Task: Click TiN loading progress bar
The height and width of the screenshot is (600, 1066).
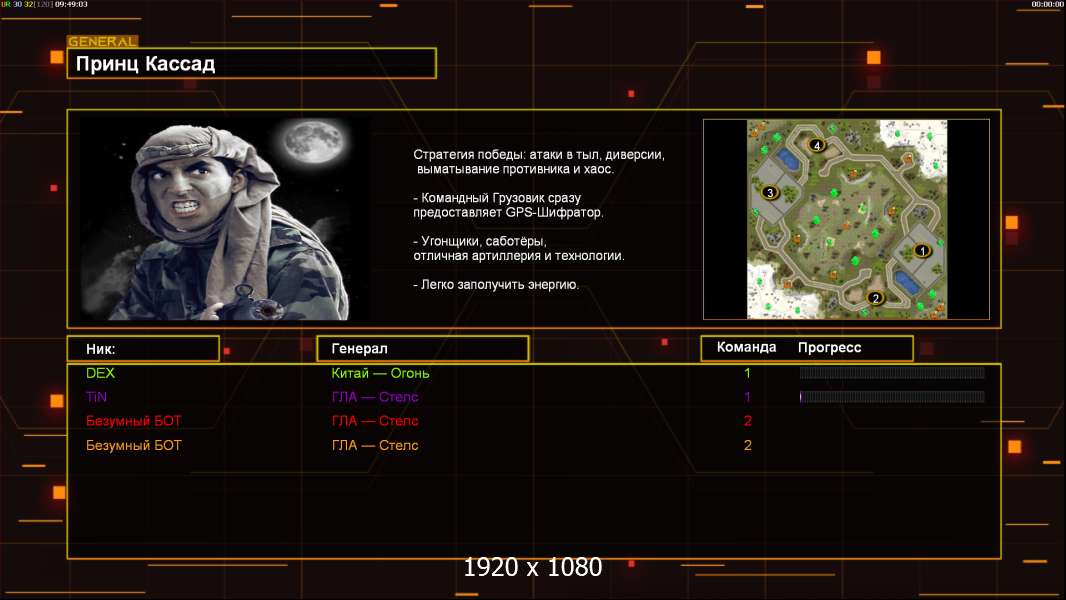Action: [x=892, y=397]
